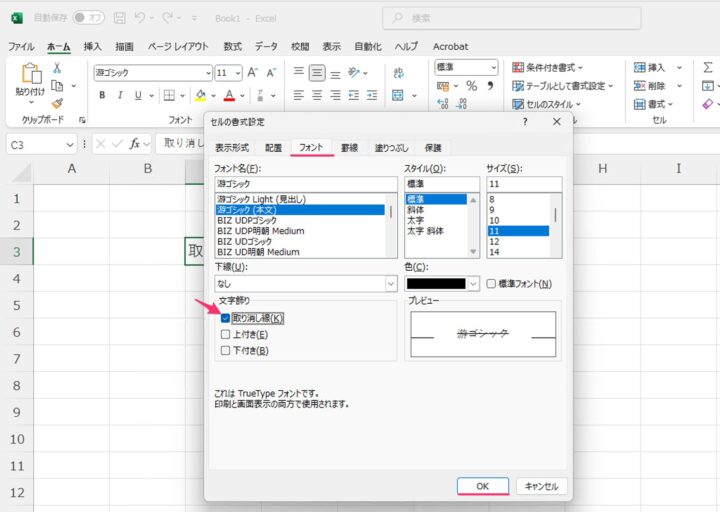Image resolution: width=720 pixels, height=512 pixels.
Task: Click the insert function fx icon
Action: tap(134, 144)
